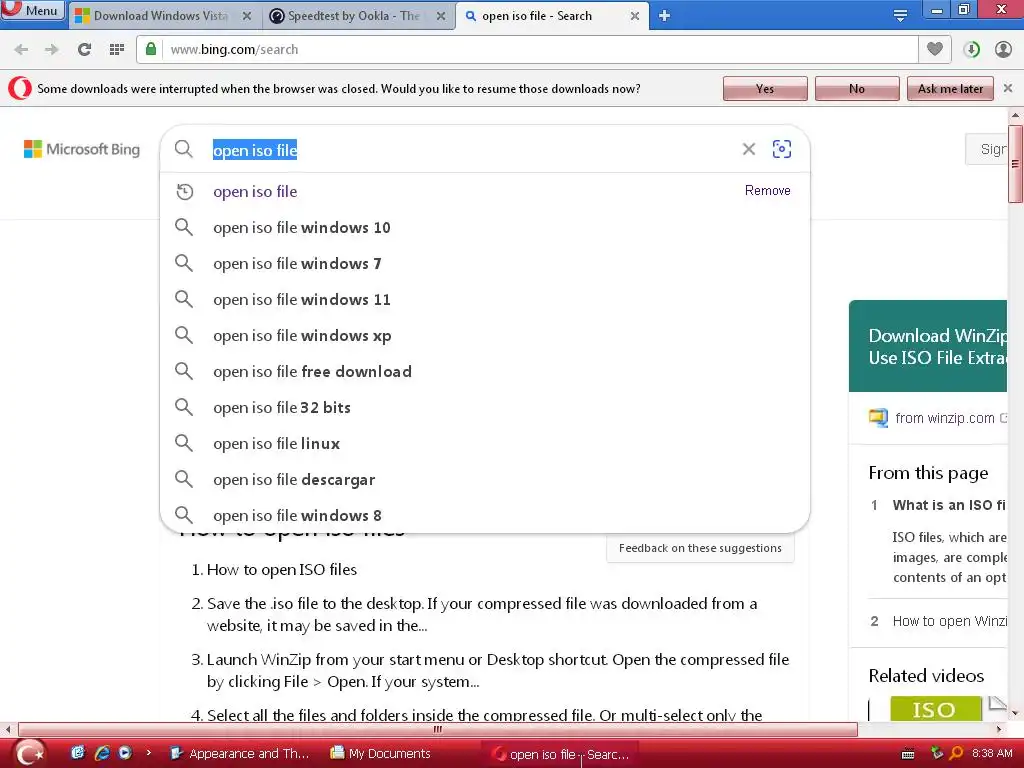
Task: Switch to Speedtest by Ookla tab
Action: pyautogui.click(x=353, y=16)
